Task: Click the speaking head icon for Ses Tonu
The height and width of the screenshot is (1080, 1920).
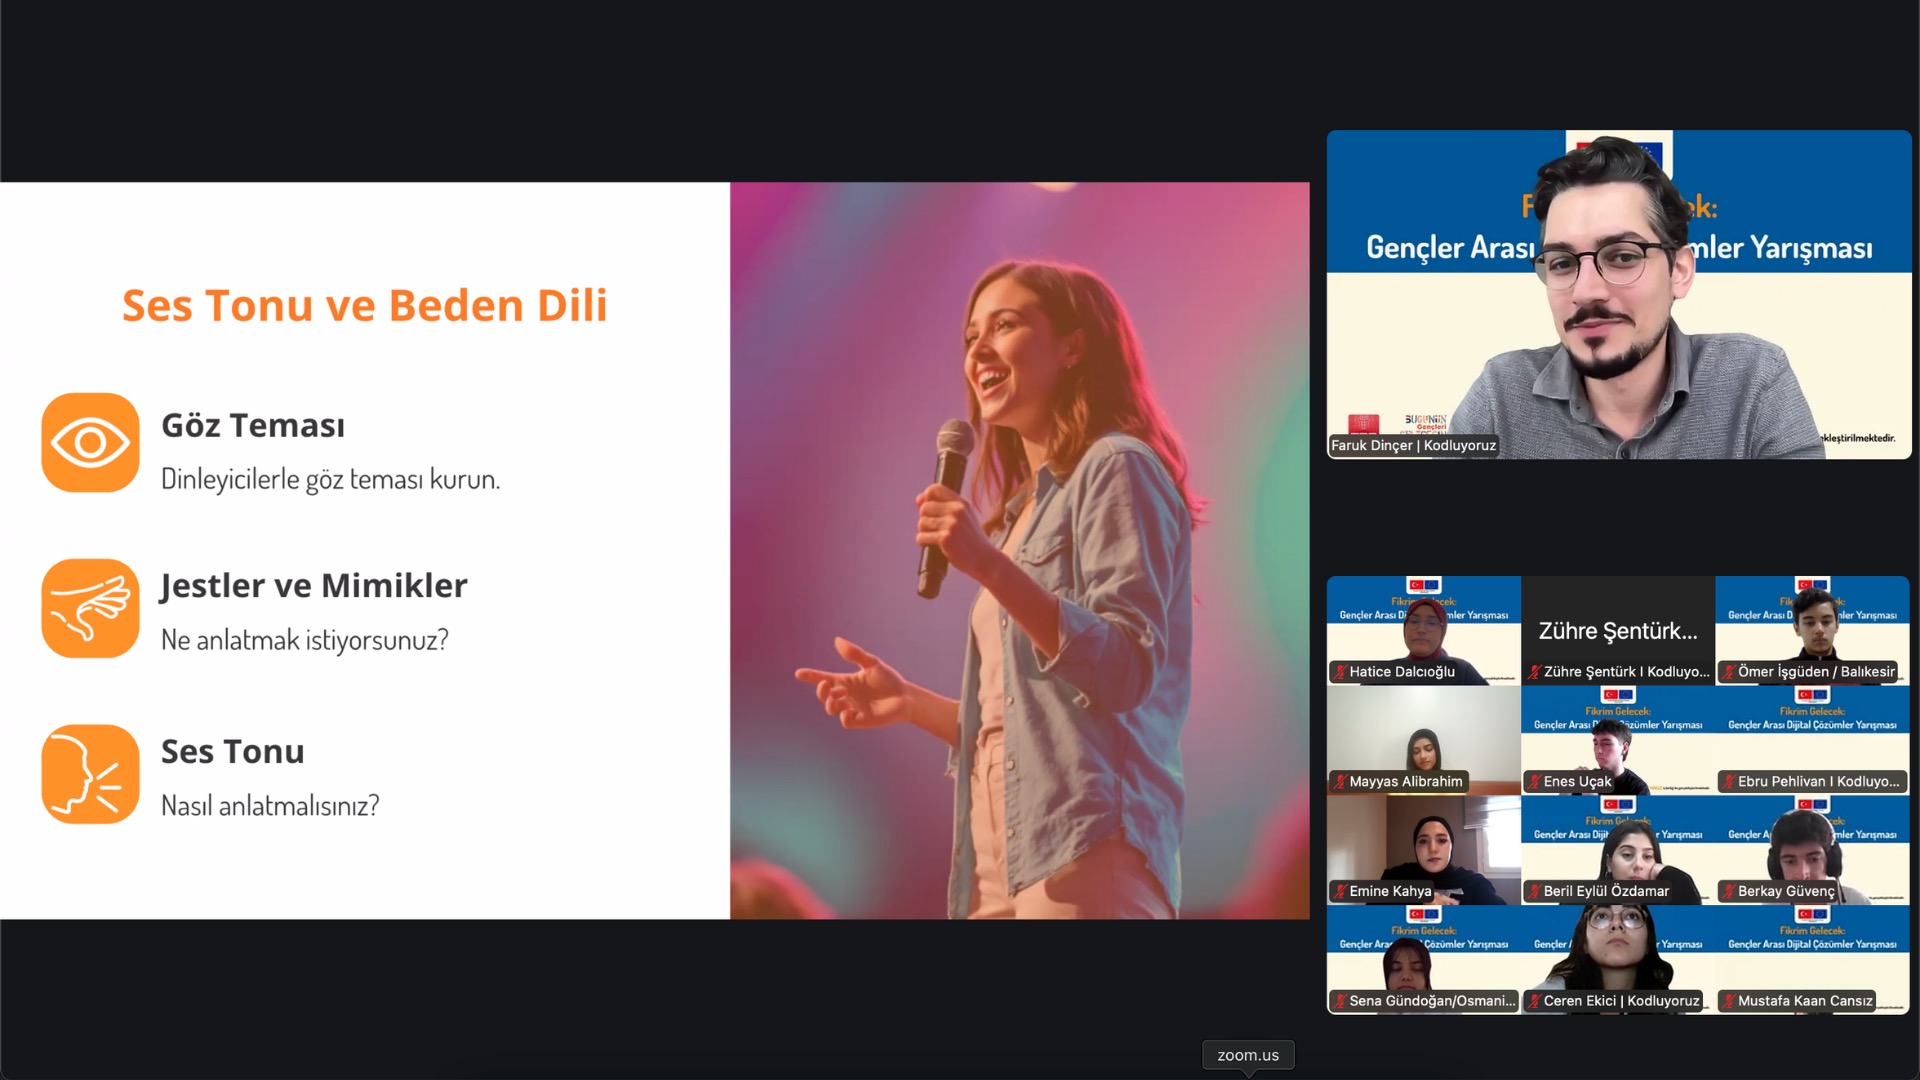Action: [x=90, y=774]
